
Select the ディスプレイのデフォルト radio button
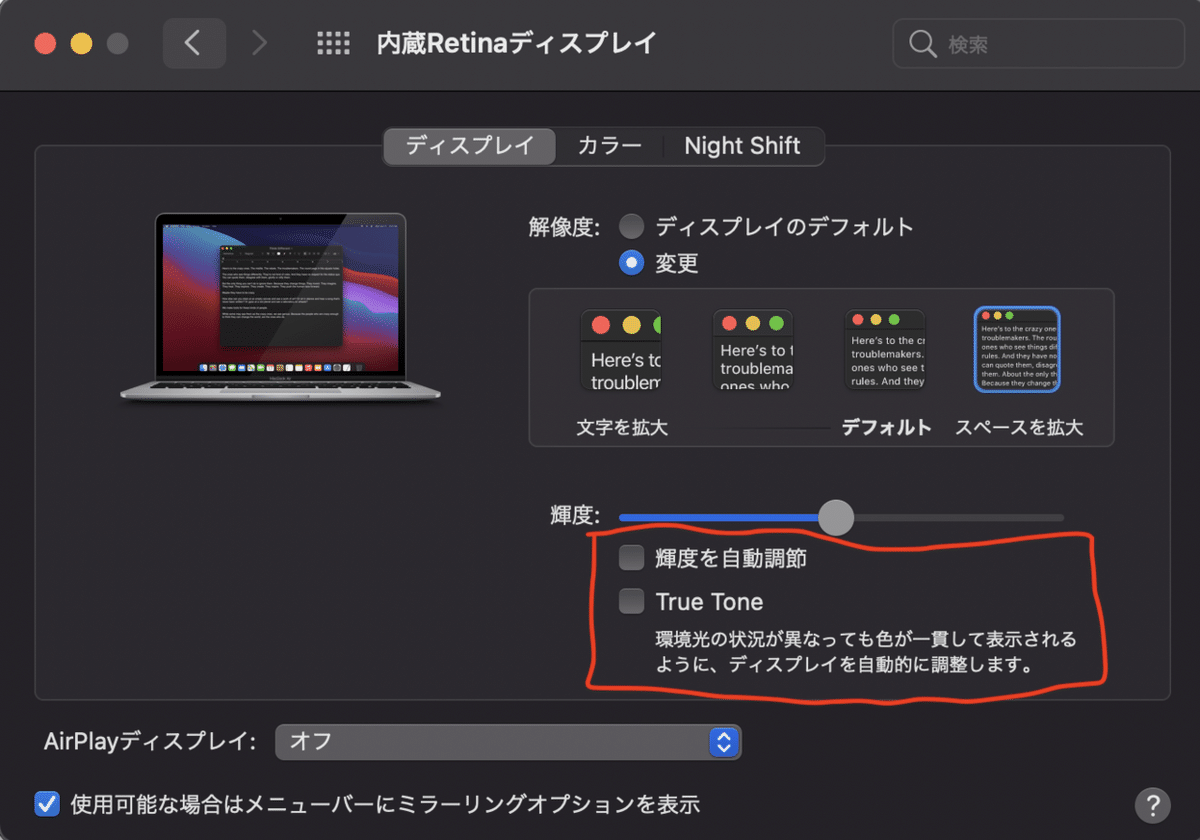coord(631,226)
